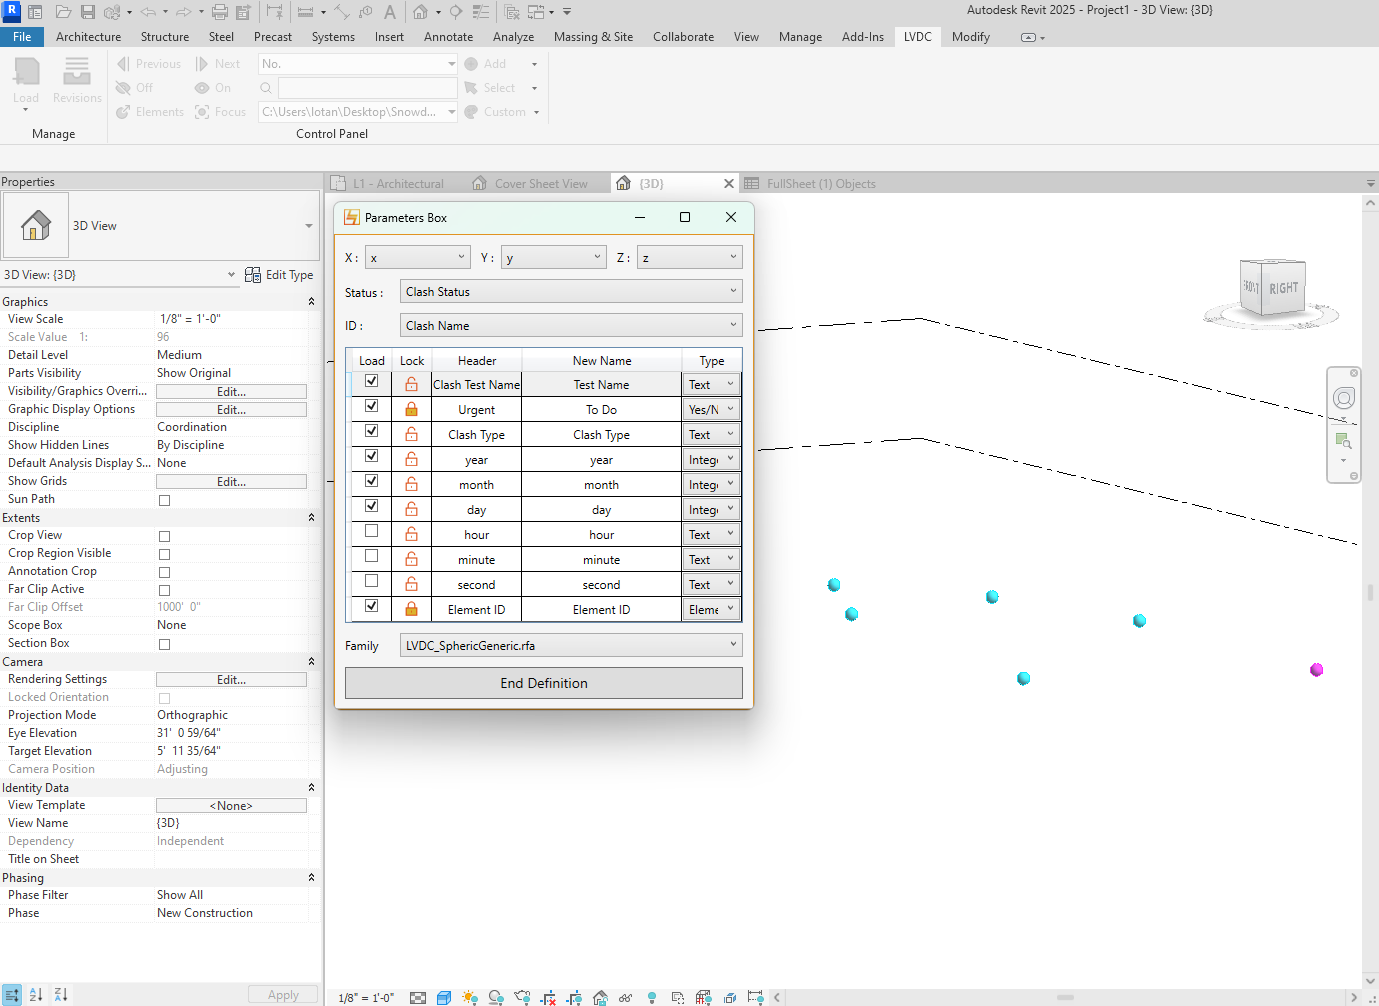Image resolution: width=1379 pixels, height=1006 pixels.
Task: Click Edit for Rendering Settings
Action: pos(231,680)
